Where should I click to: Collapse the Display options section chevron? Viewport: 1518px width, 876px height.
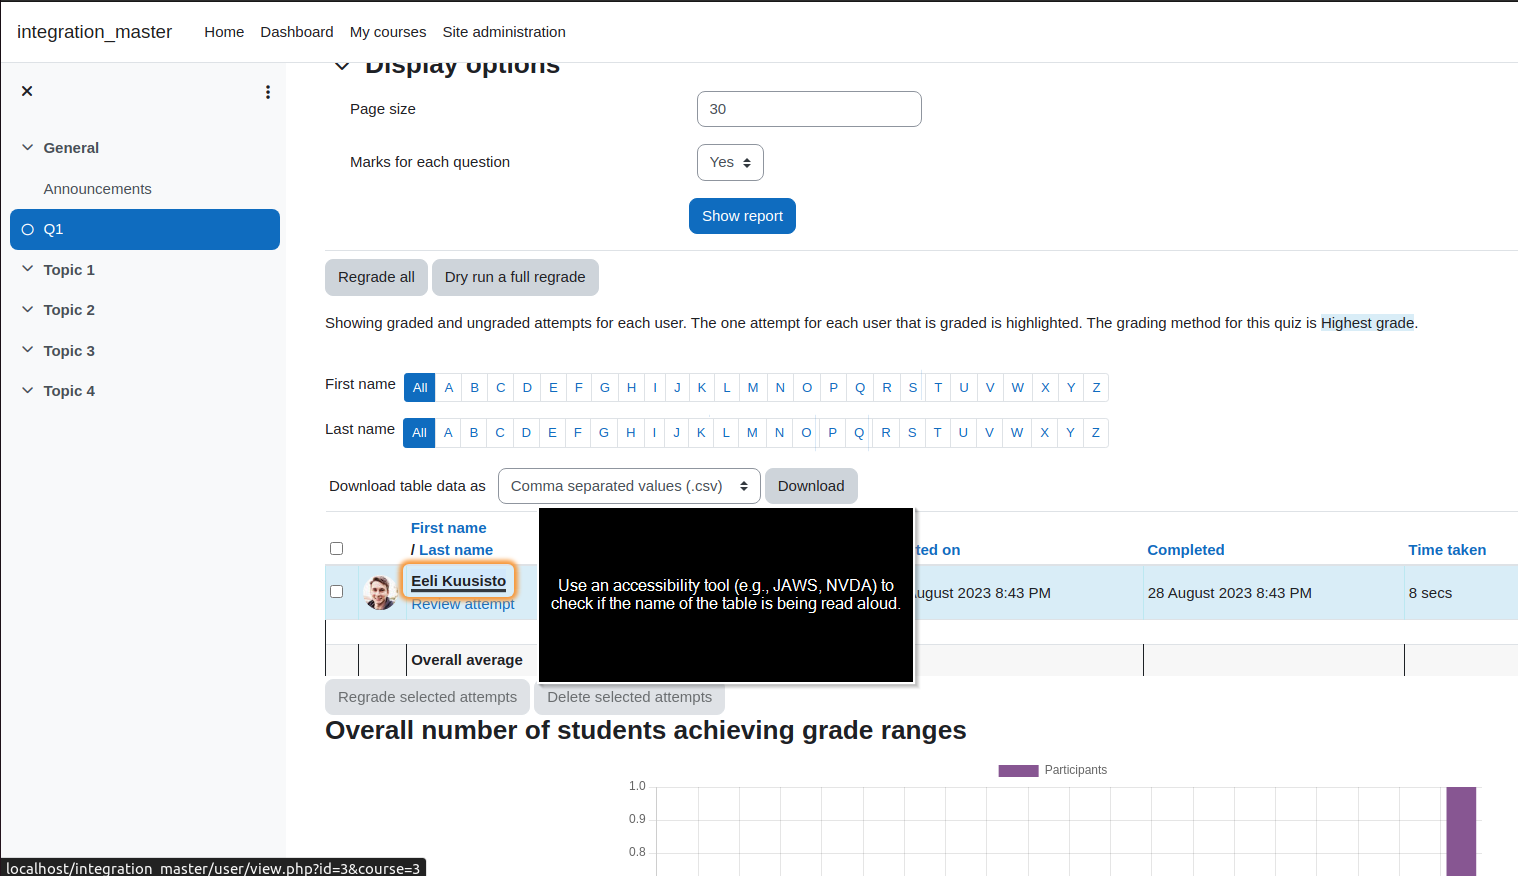pos(342,66)
